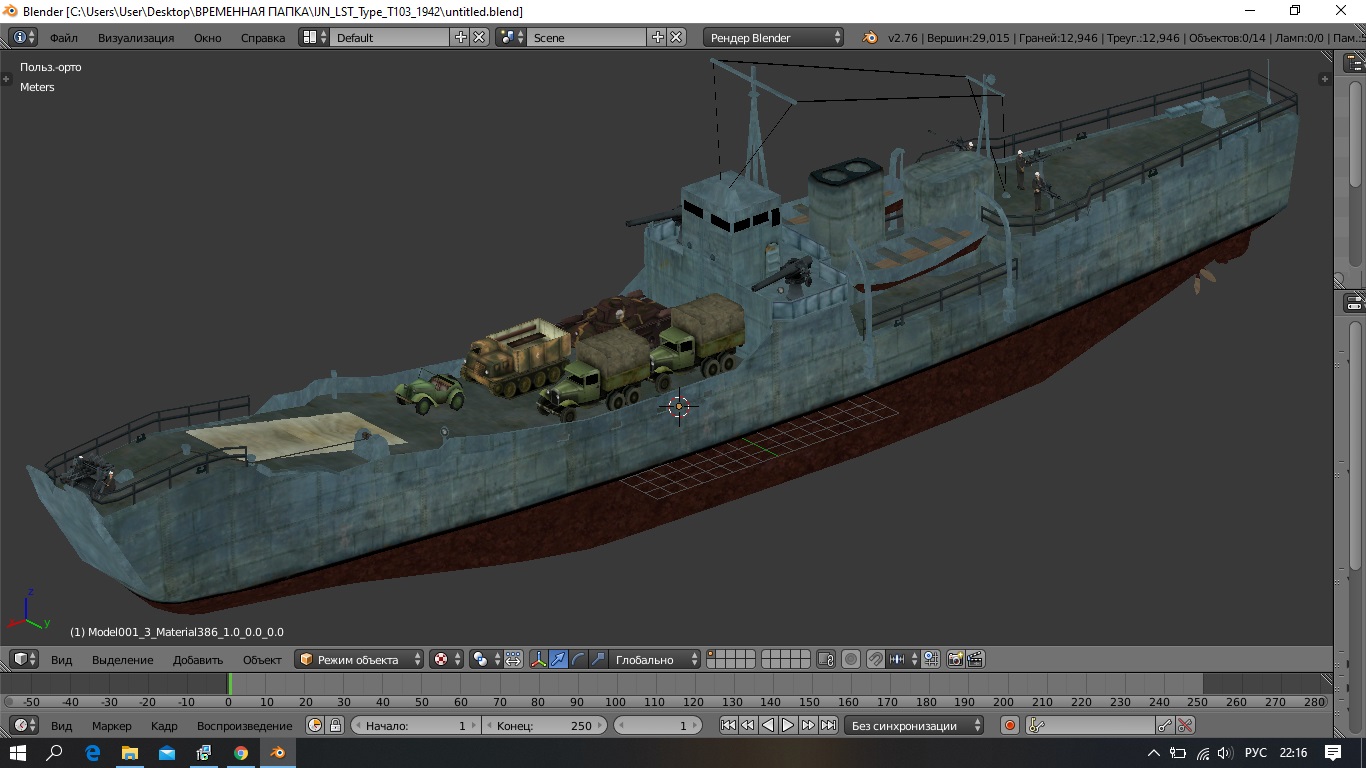
Task: Play the animation forward
Action: 788,726
